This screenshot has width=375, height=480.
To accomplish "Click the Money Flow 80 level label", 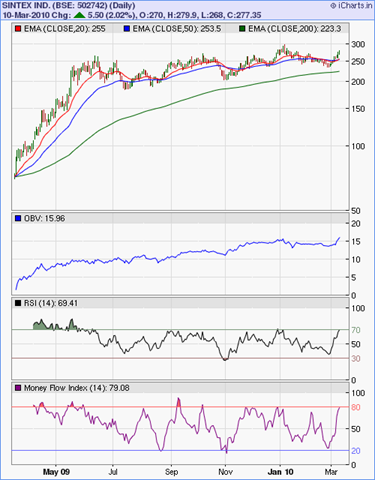I will click(x=356, y=407).
